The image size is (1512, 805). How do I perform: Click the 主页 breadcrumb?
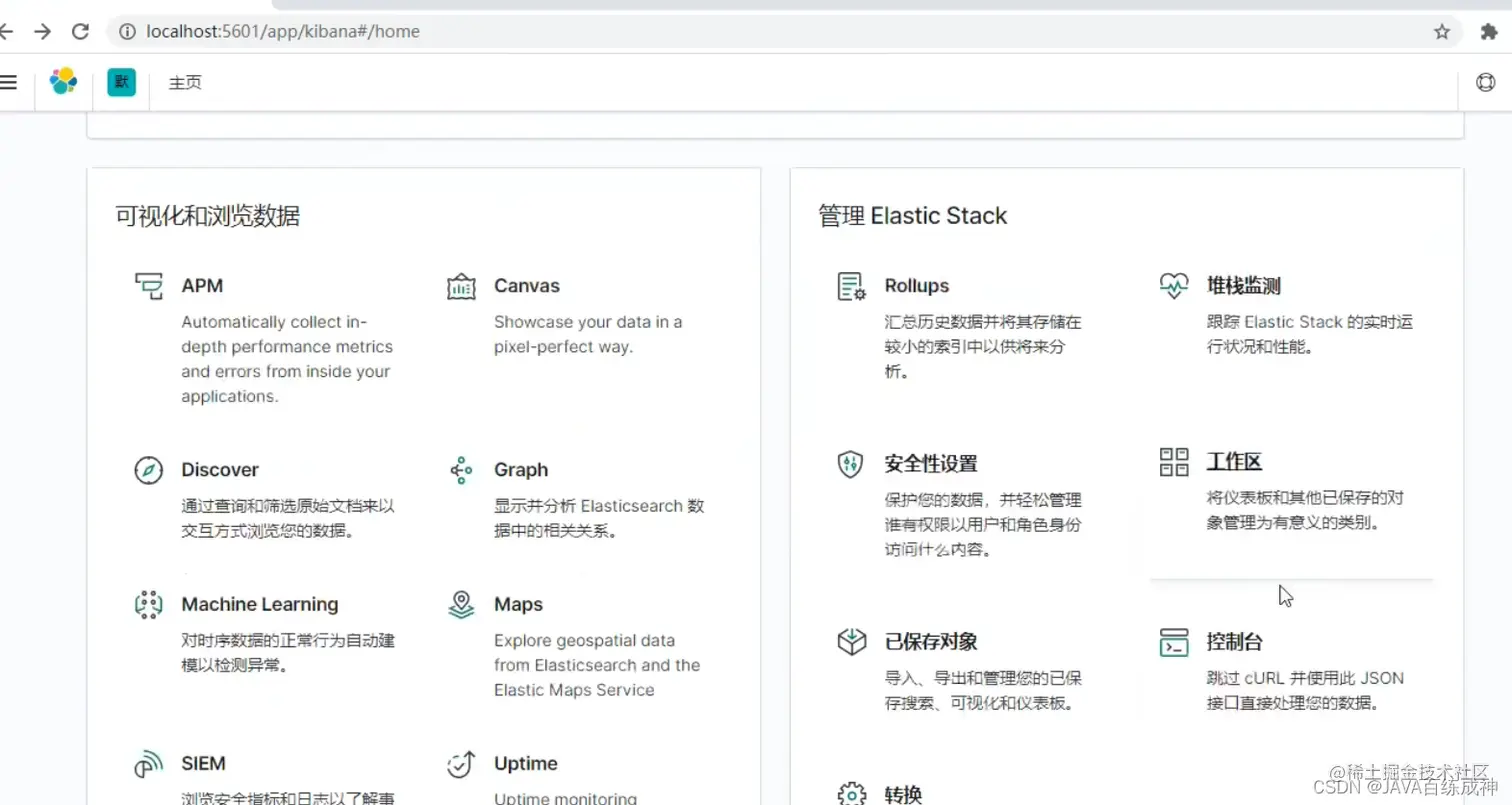click(x=185, y=82)
